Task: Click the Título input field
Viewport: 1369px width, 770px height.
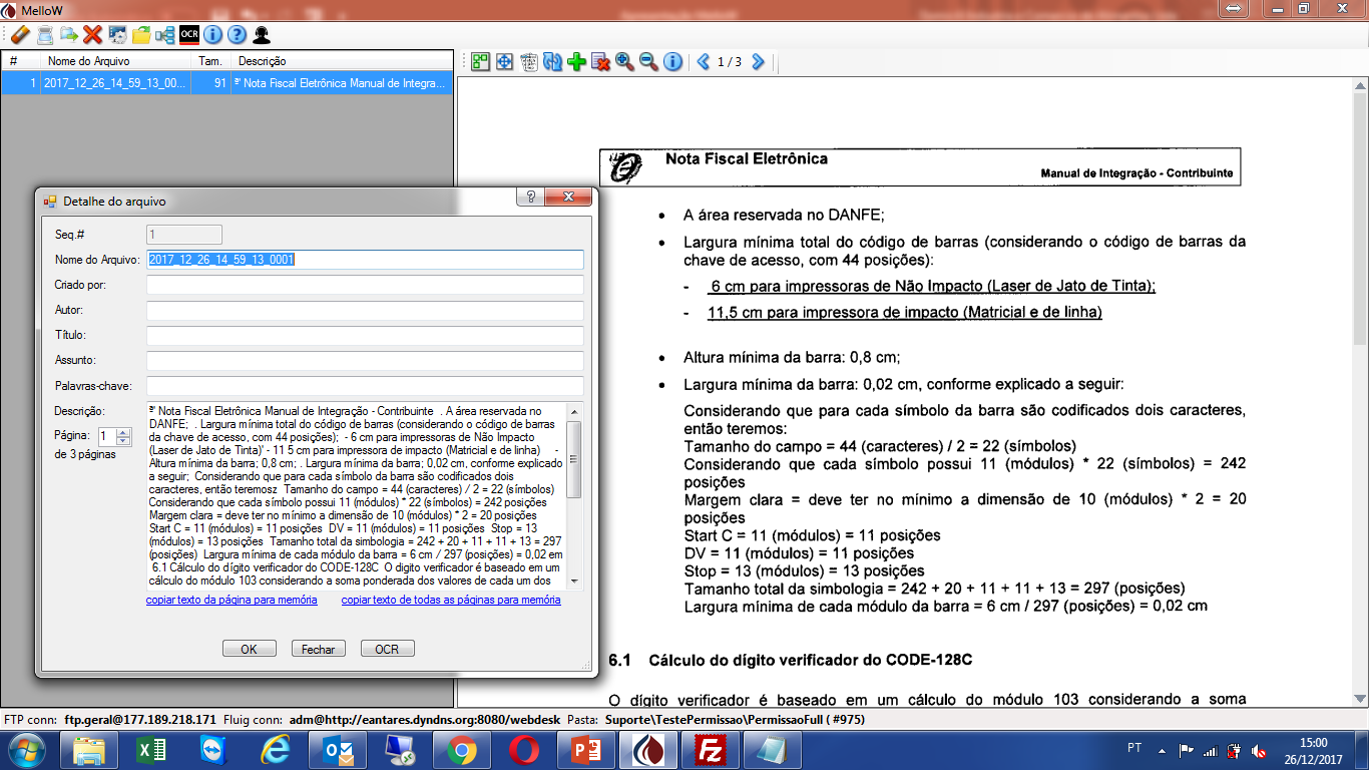Action: coord(364,335)
